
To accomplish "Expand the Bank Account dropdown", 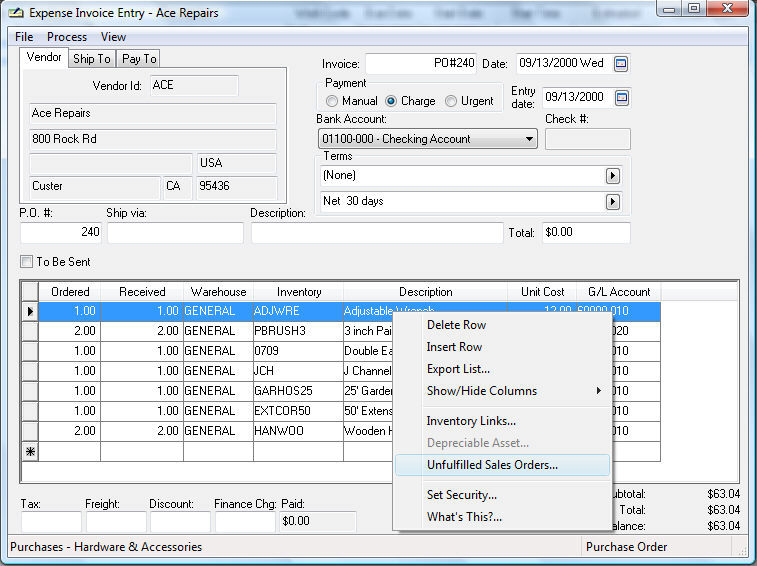I will click(x=529, y=139).
